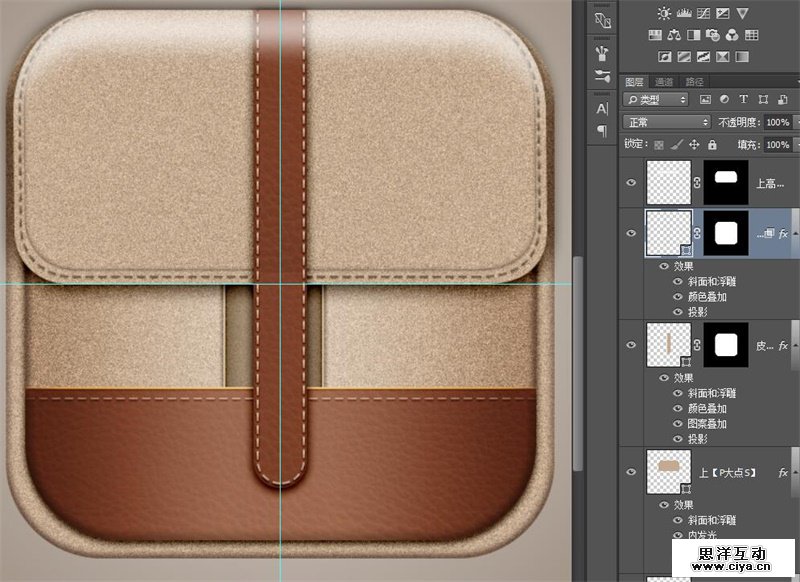
Task: Open the blend mode dropdown showing 正常
Action: [666, 122]
